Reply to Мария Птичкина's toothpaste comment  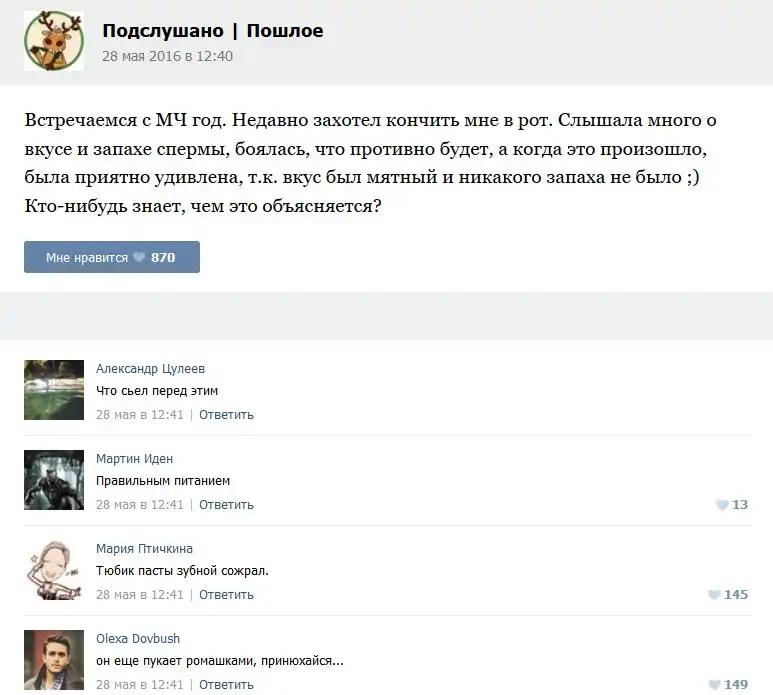point(226,595)
